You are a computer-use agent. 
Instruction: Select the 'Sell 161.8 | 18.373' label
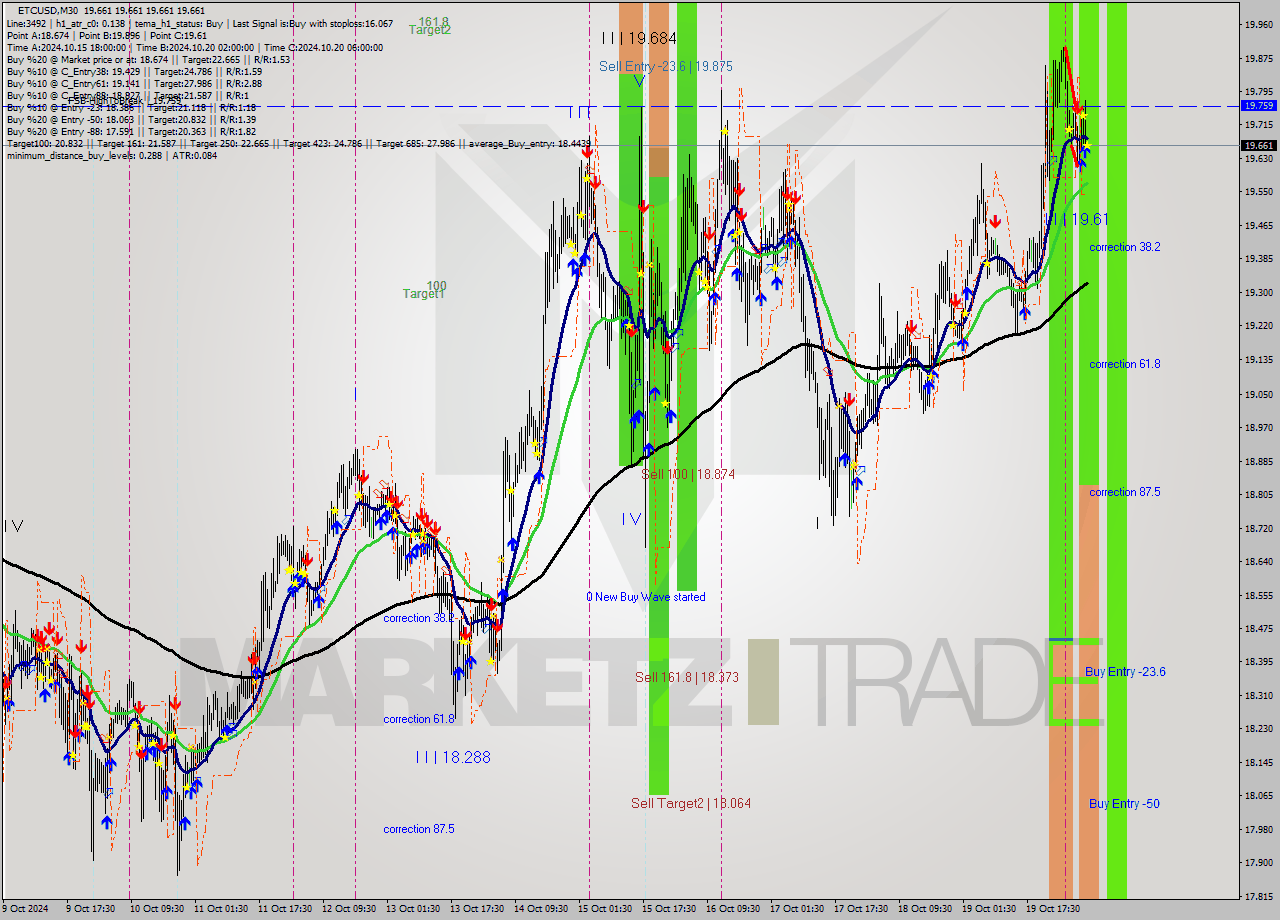(687, 677)
